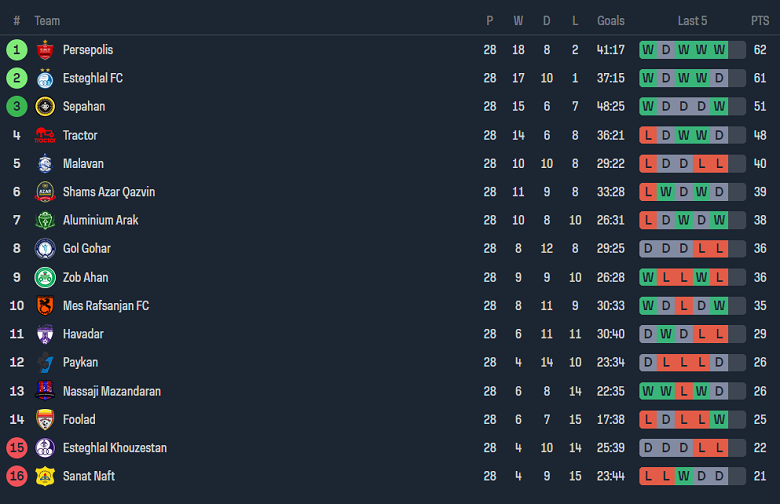Open the Havadar team page link

[x=83, y=334]
